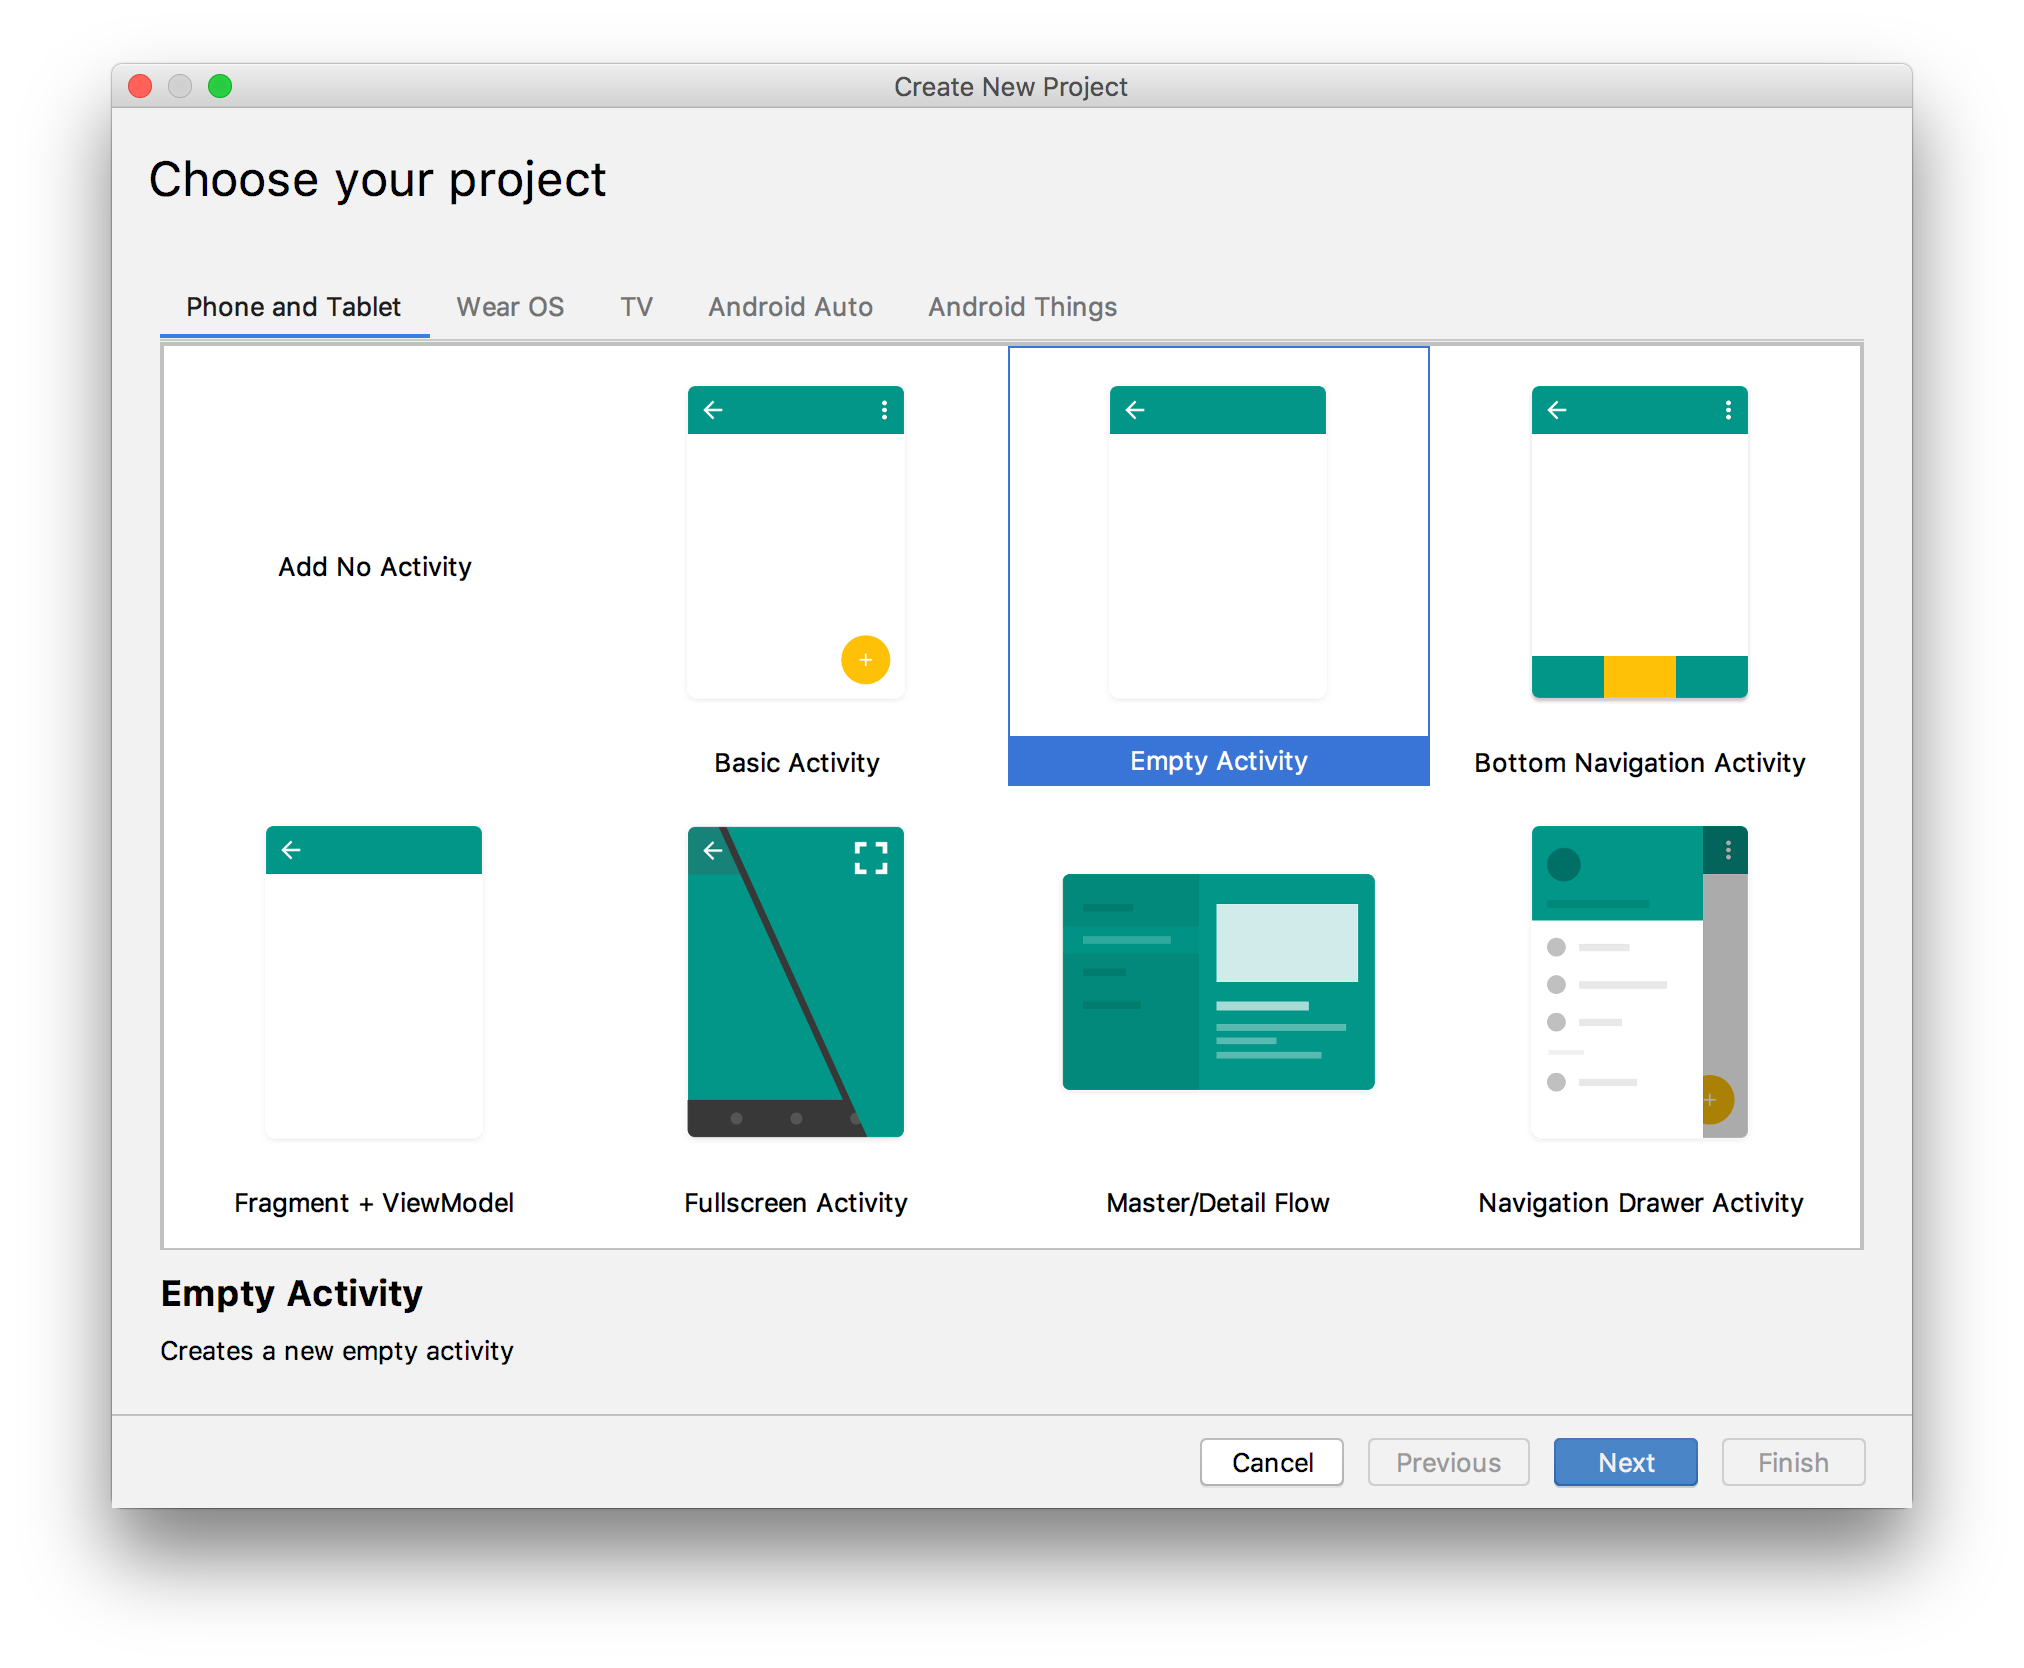
Task: Open the TV project tab
Action: (x=635, y=307)
